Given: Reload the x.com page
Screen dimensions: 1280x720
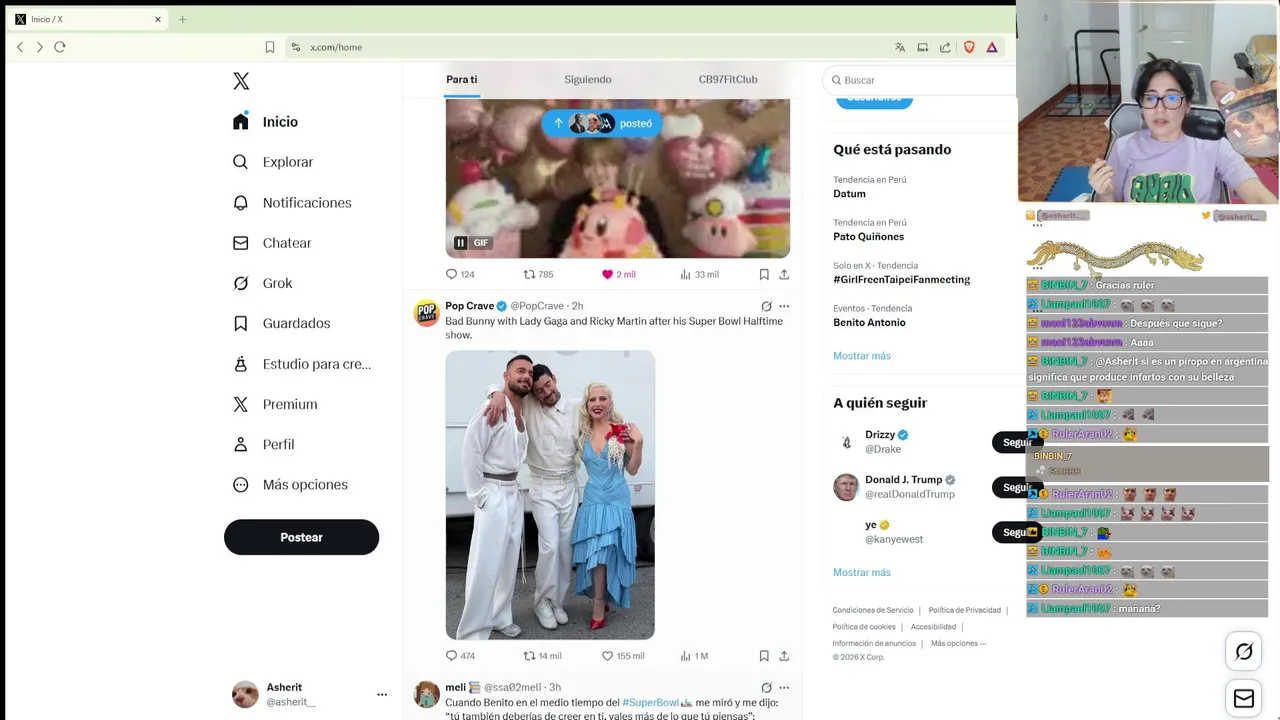Looking at the screenshot, I should click(60, 47).
